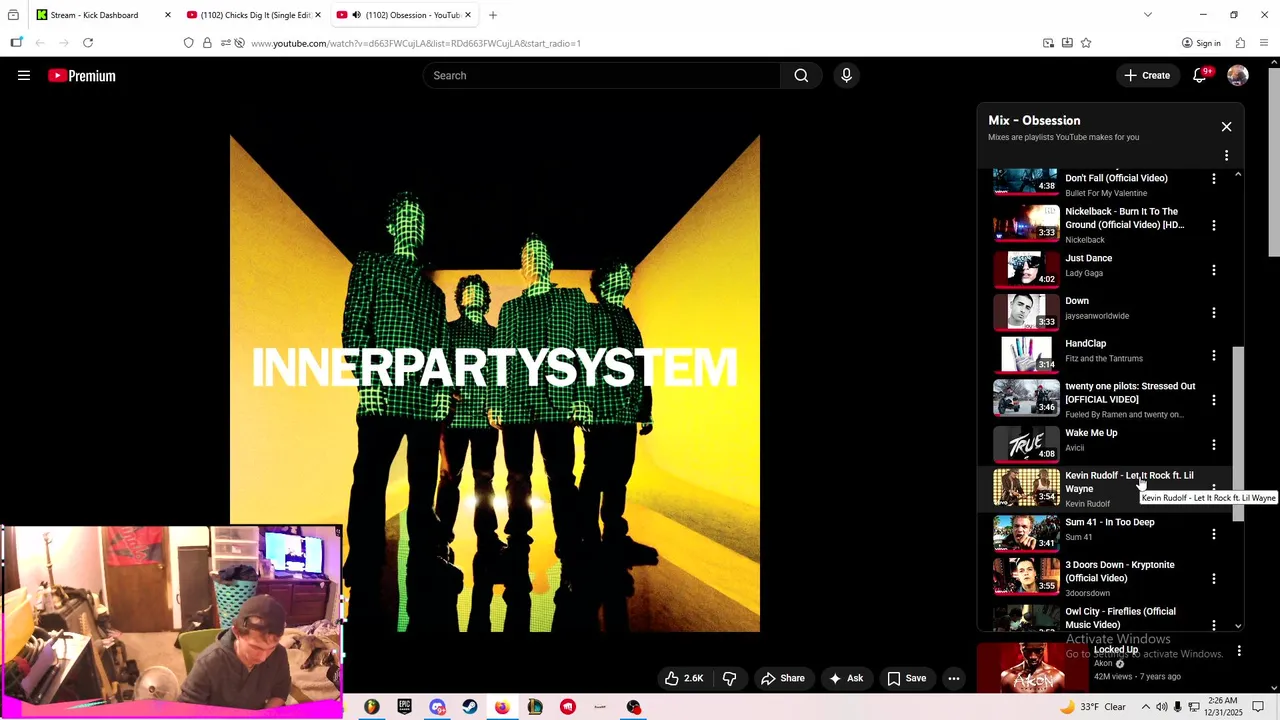
Task: Open Firefox application menu
Action: (x=1264, y=43)
